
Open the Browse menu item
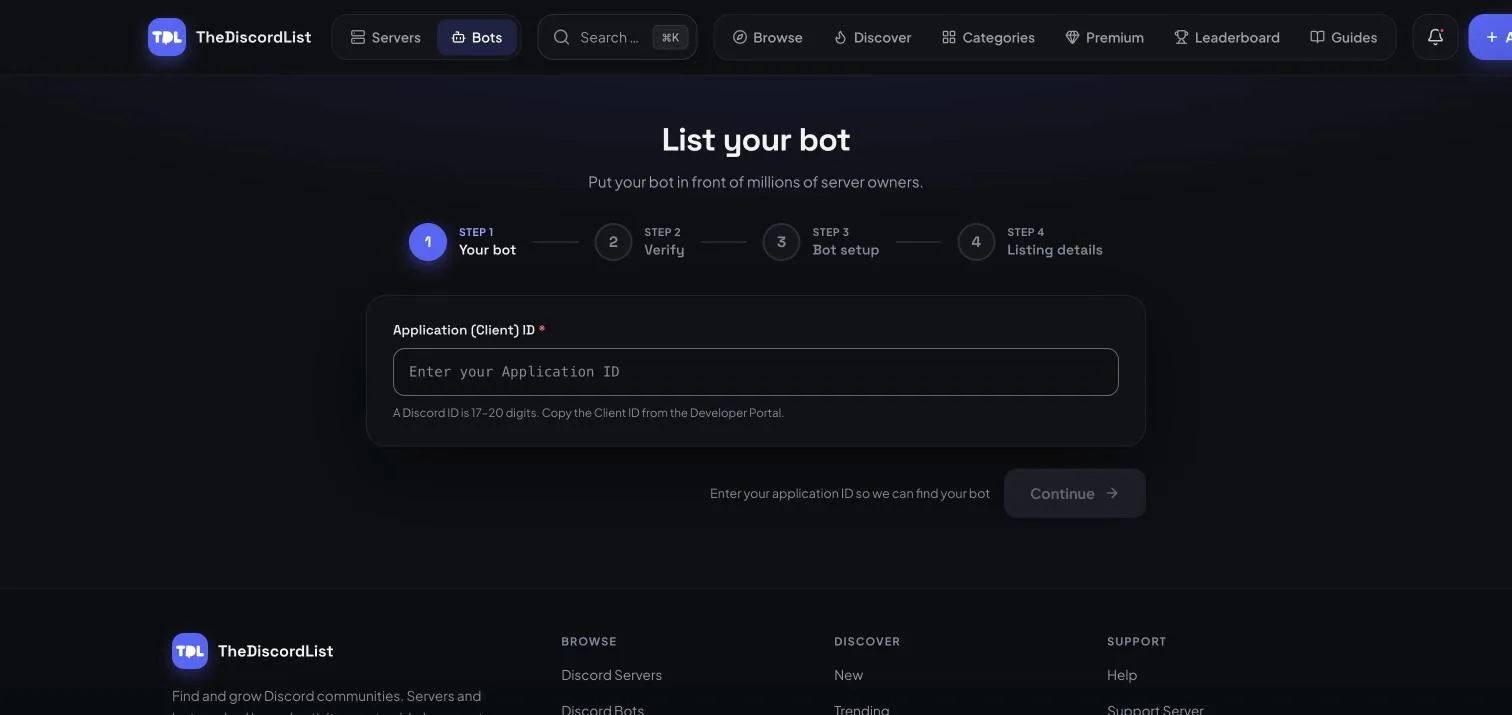tap(767, 37)
